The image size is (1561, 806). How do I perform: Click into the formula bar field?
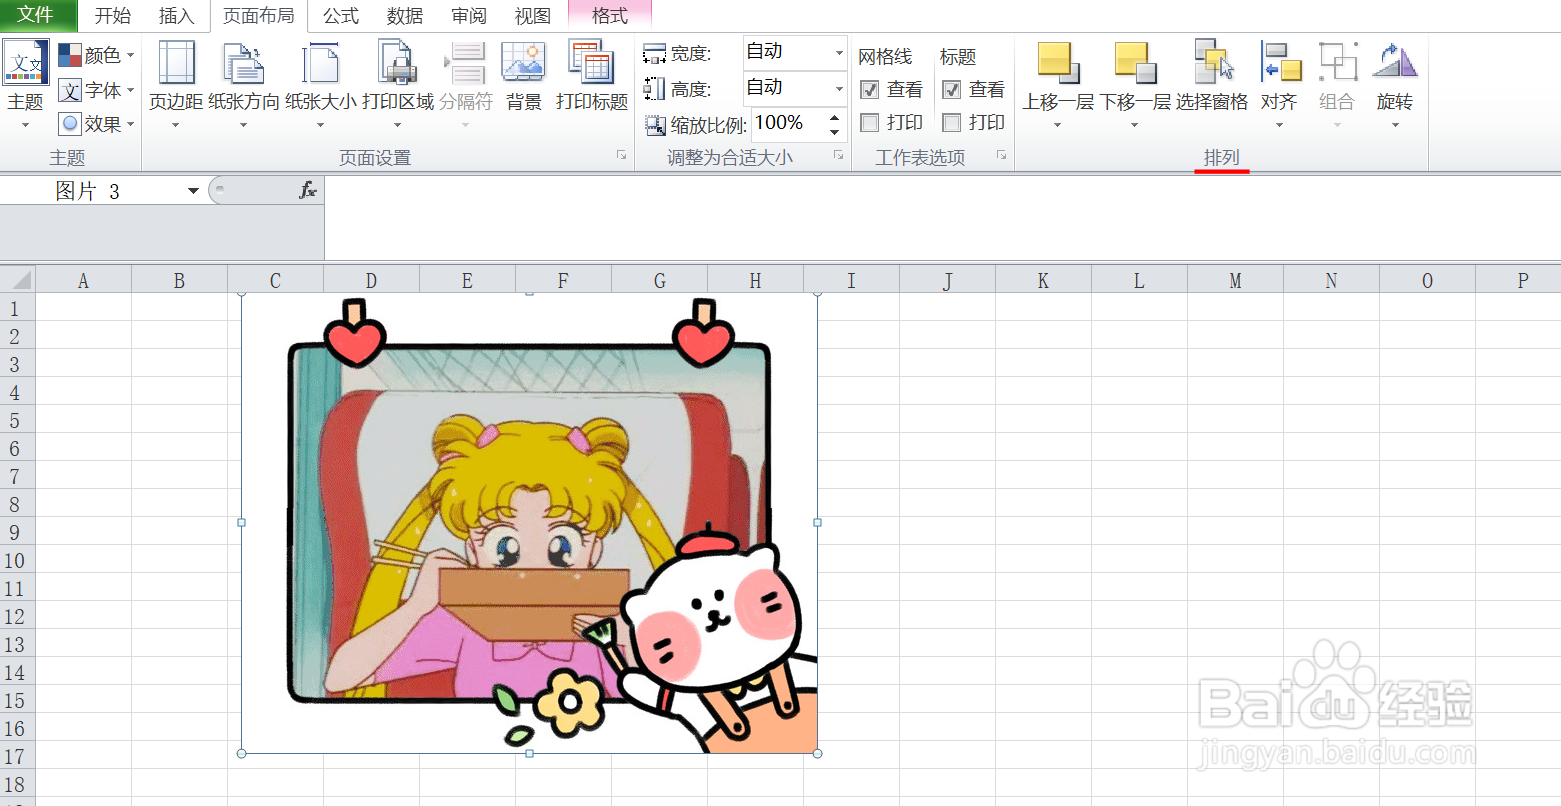coord(941,216)
